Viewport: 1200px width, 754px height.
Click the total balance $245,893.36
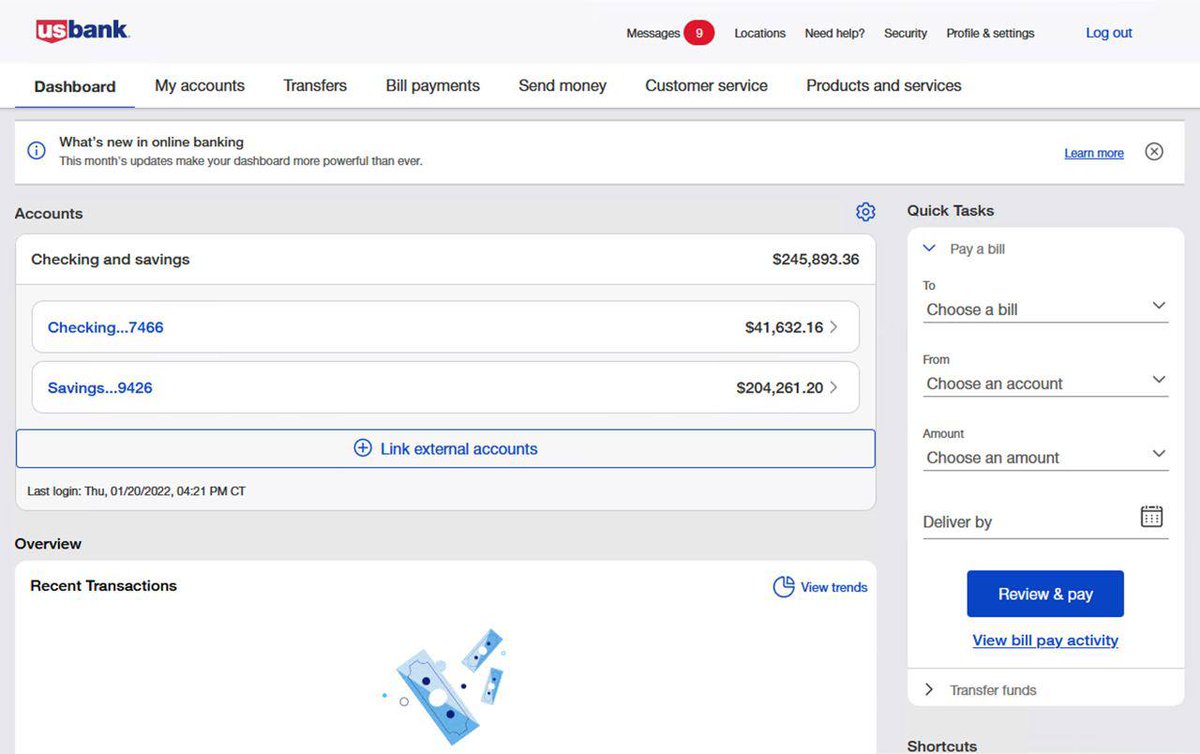[x=816, y=259]
